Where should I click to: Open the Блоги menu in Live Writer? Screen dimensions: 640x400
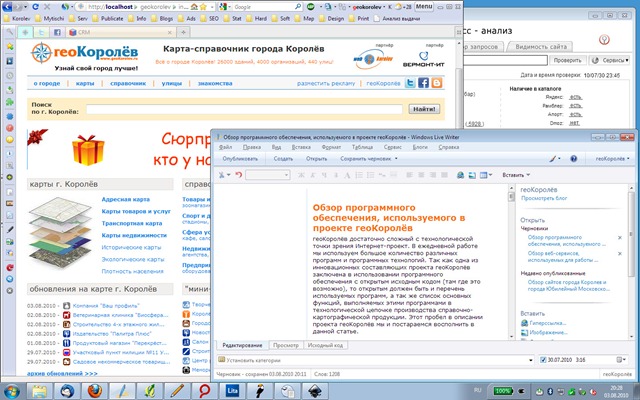point(420,147)
